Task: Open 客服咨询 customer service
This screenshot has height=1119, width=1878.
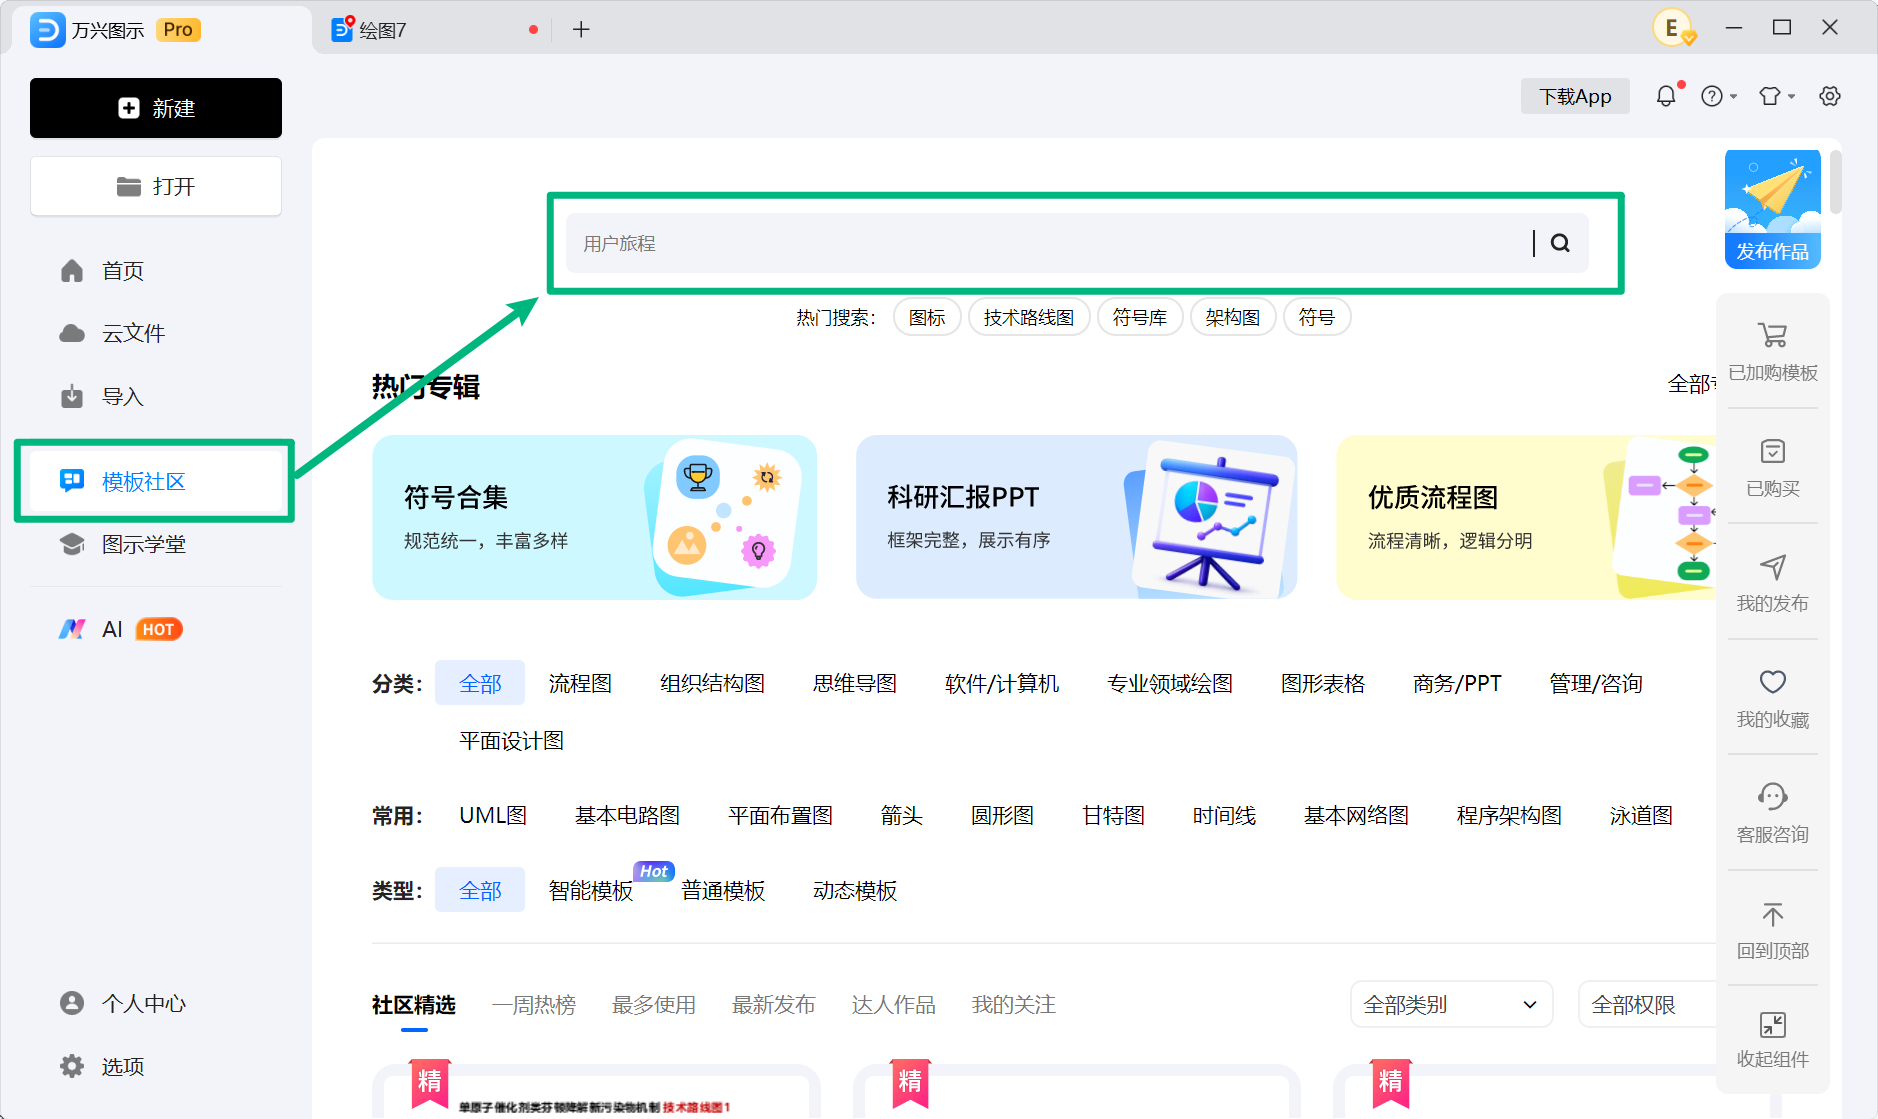Action: pyautogui.click(x=1772, y=813)
